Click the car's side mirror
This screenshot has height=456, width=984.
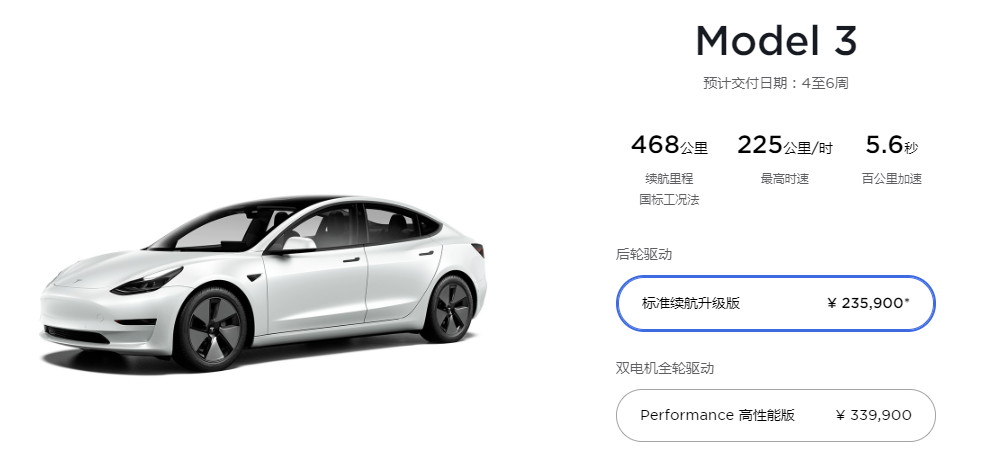point(299,245)
